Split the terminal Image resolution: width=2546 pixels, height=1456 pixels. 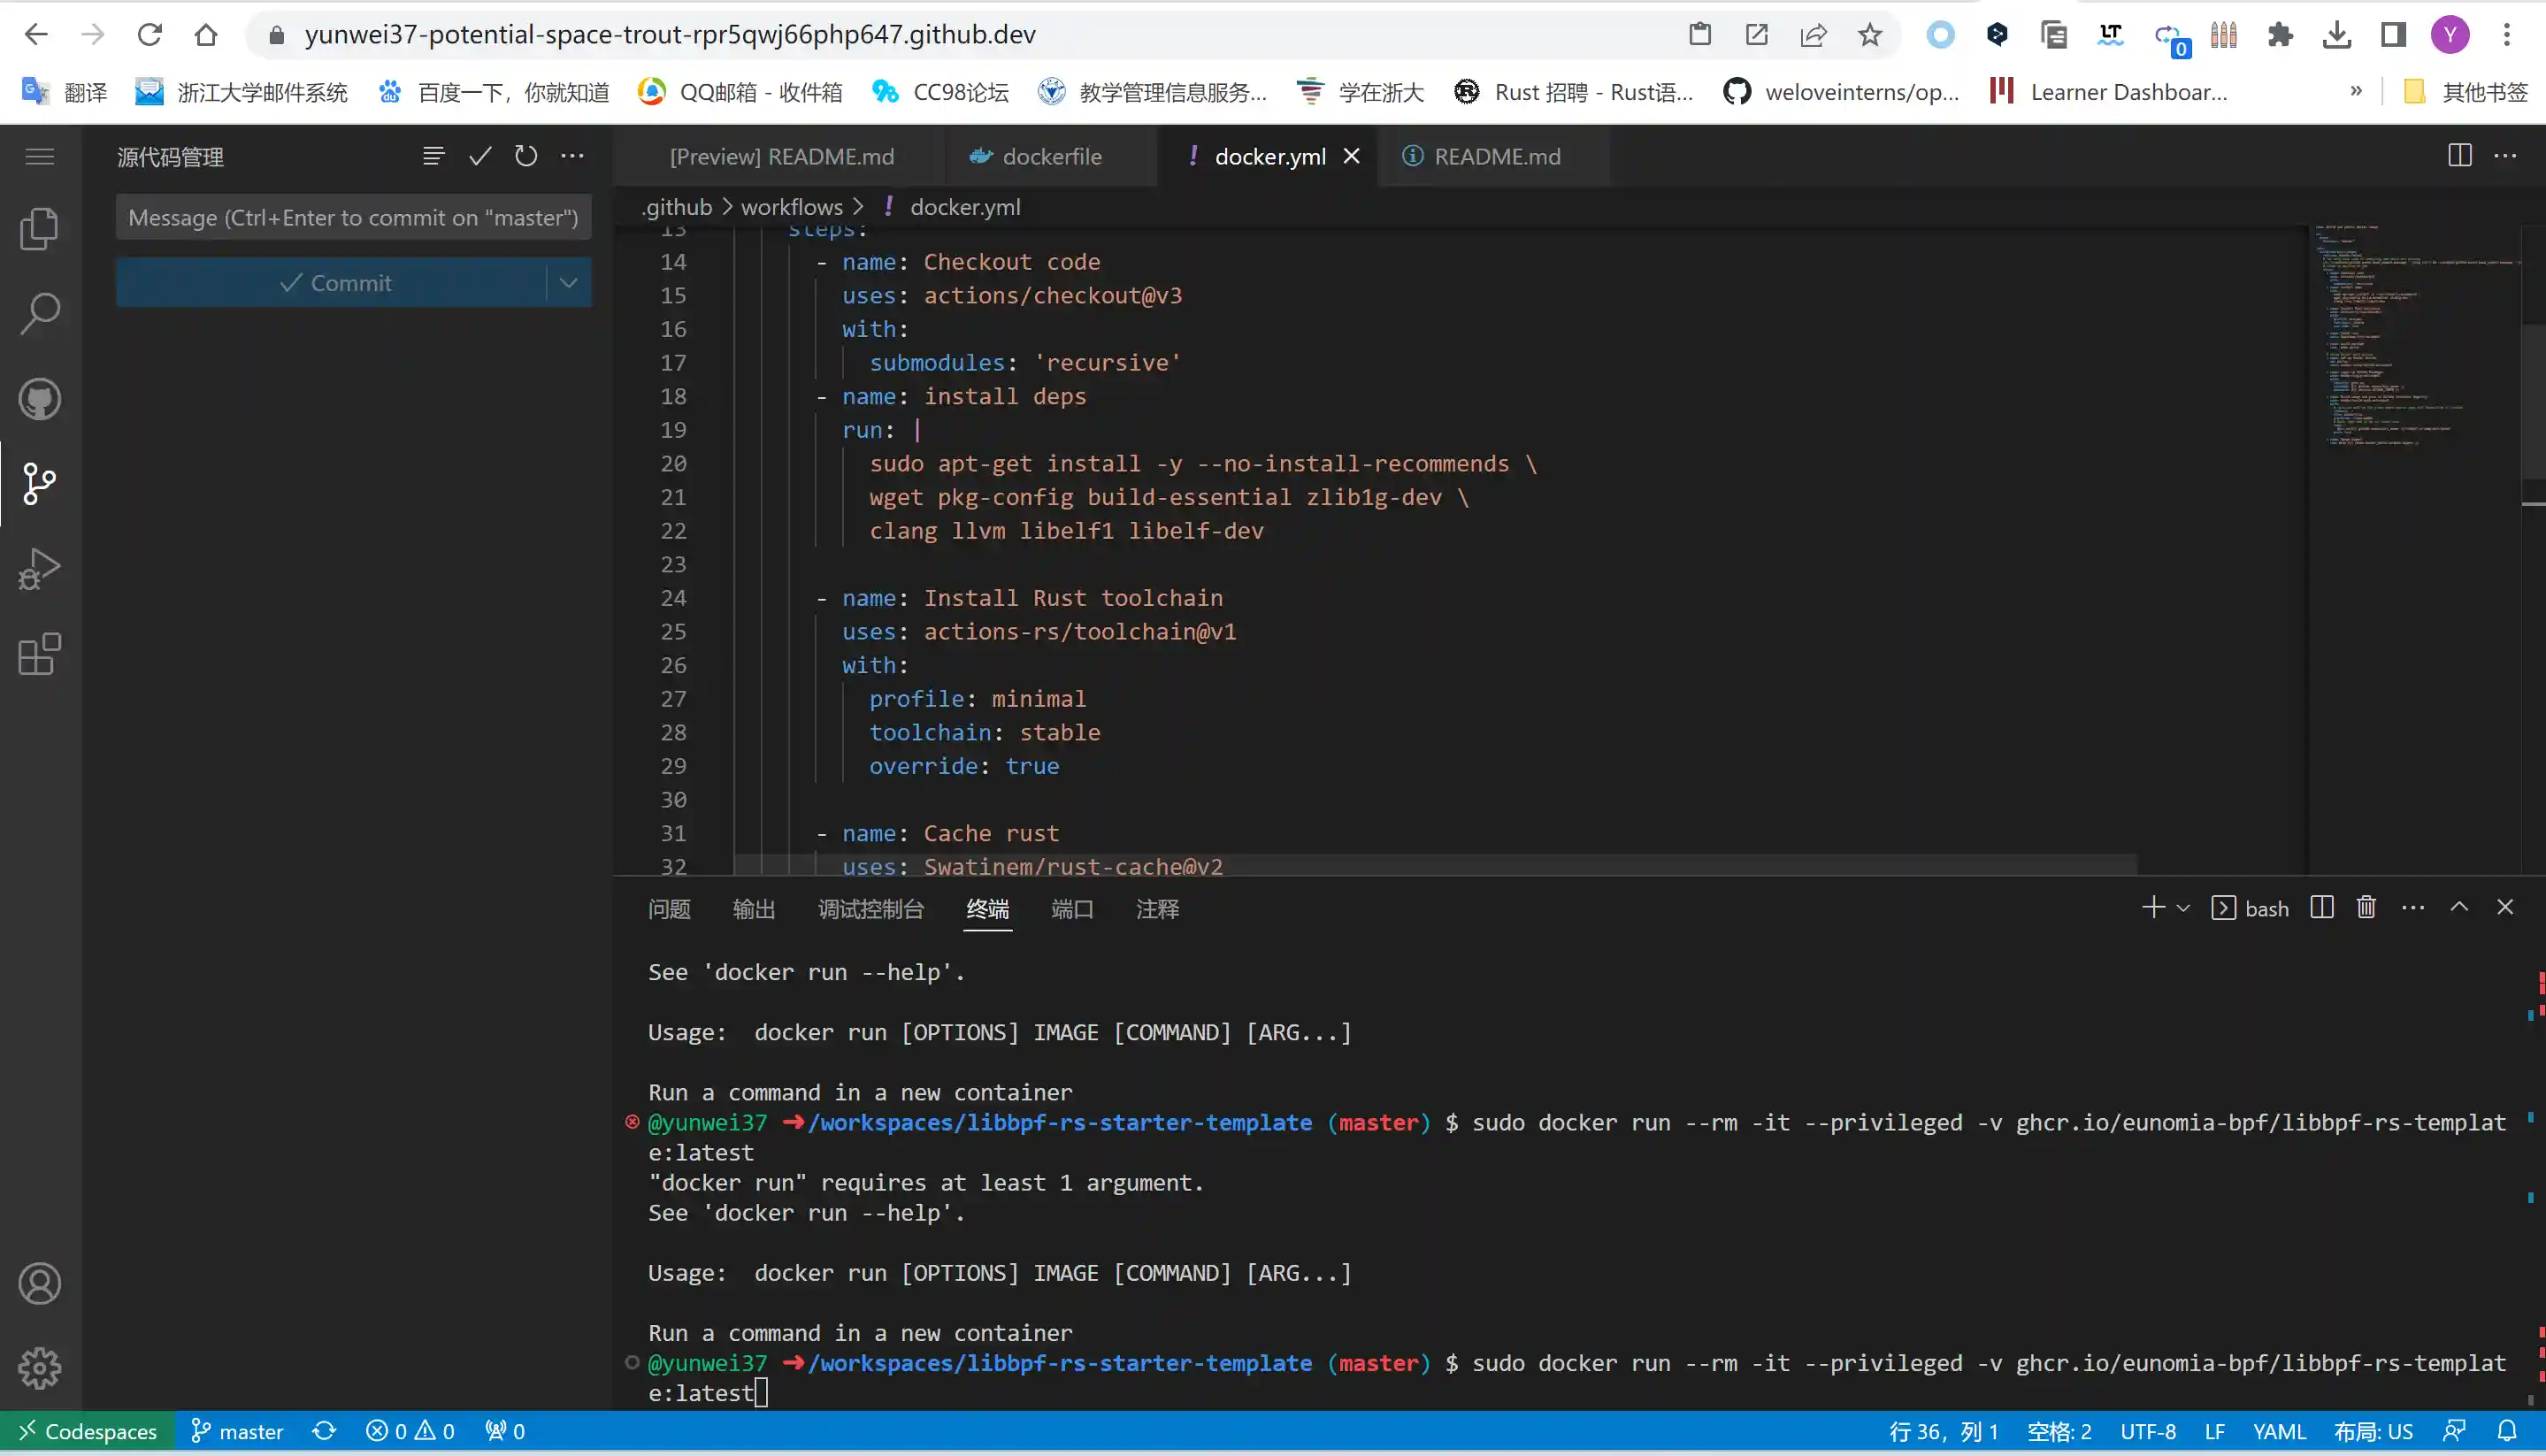pos(2321,907)
